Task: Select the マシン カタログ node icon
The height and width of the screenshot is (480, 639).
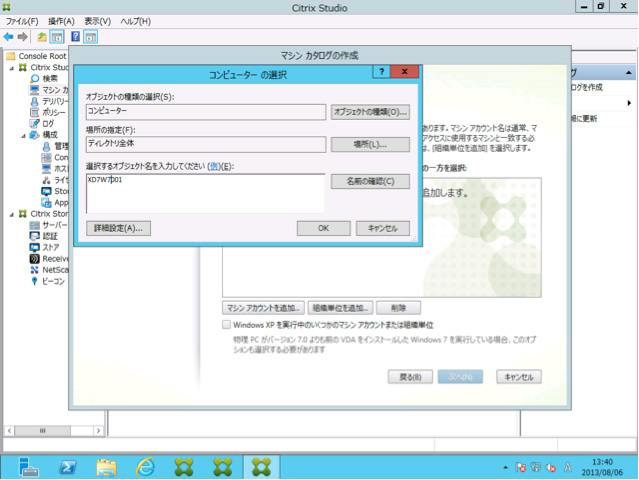Action: click(x=35, y=90)
